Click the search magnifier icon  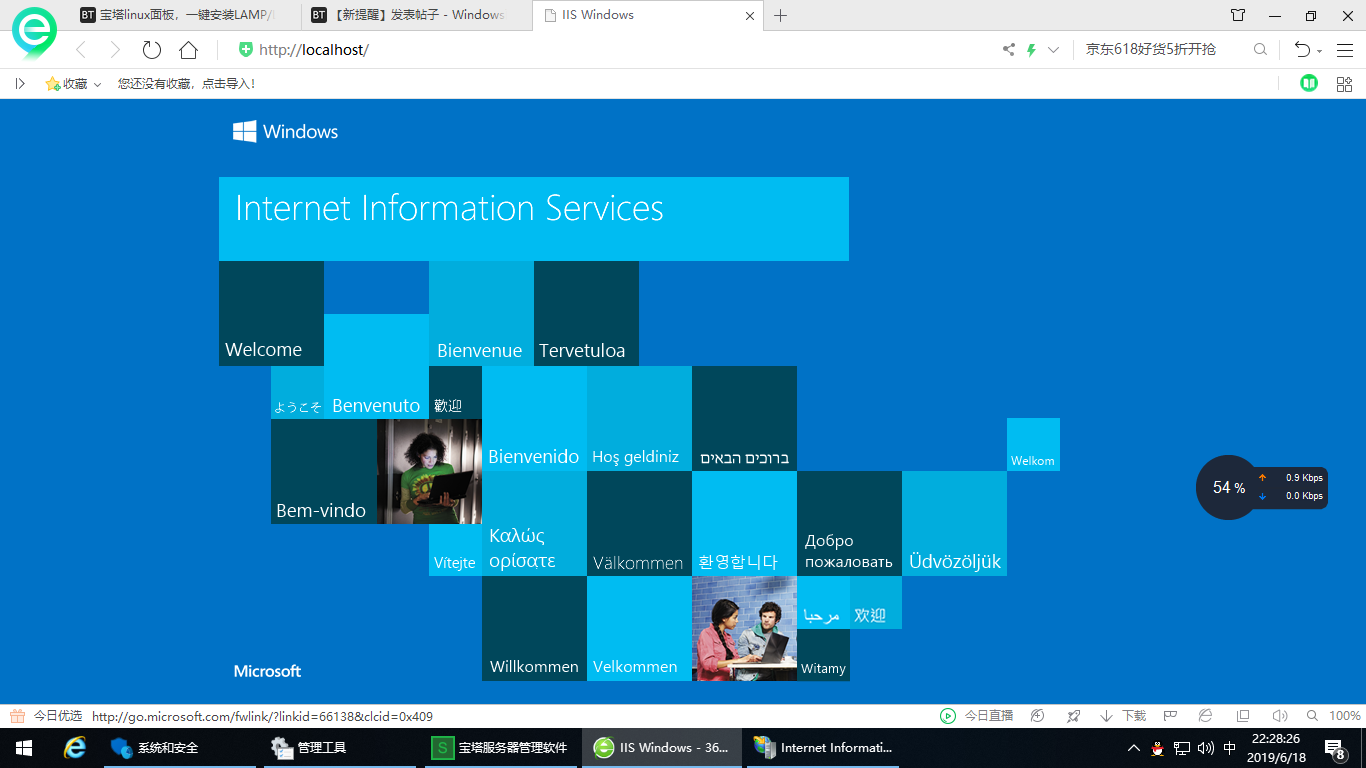pos(1260,49)
